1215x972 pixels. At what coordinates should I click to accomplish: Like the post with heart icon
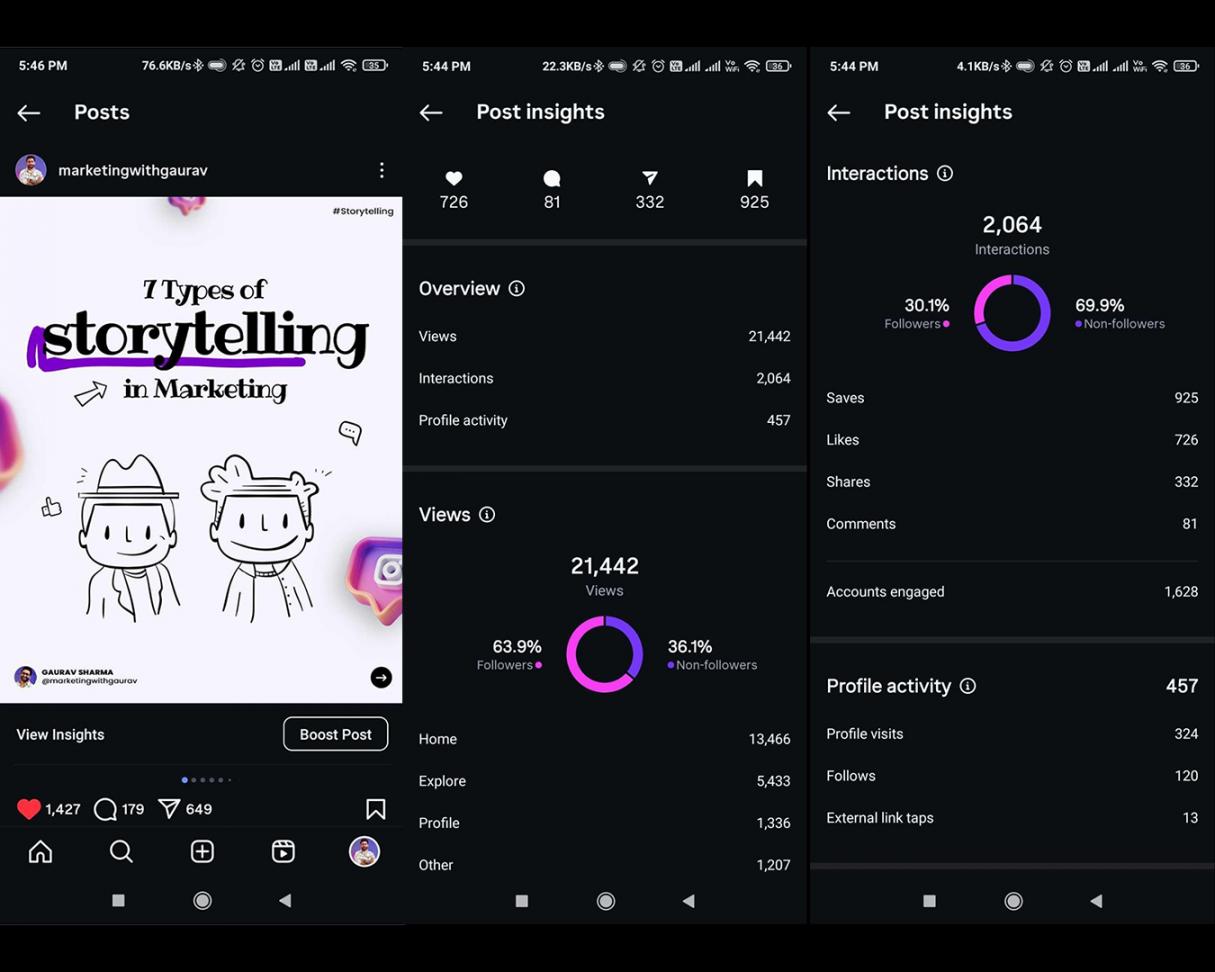[x=29, y=809]
